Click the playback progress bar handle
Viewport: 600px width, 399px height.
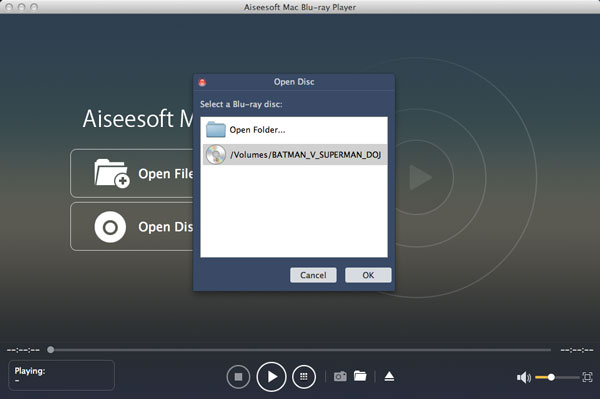[x=51, y=350]
